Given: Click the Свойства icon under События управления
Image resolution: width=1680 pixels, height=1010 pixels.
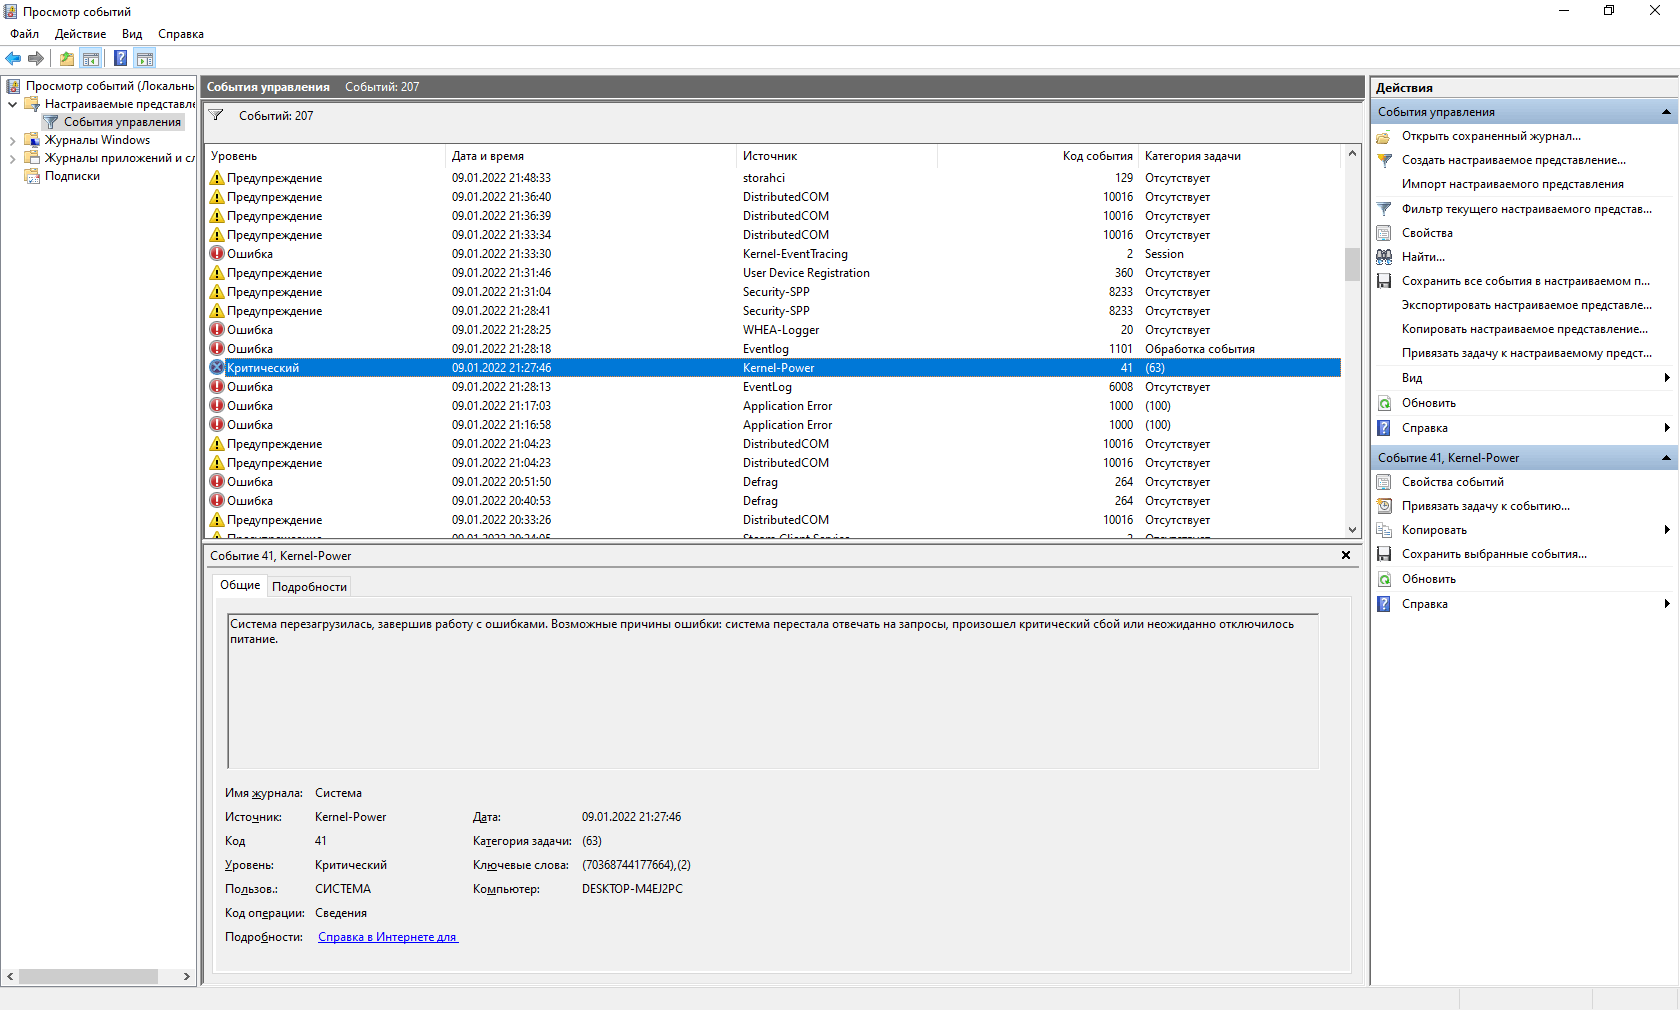Looking at the screenshot, I should click(x=1384, y=233).
